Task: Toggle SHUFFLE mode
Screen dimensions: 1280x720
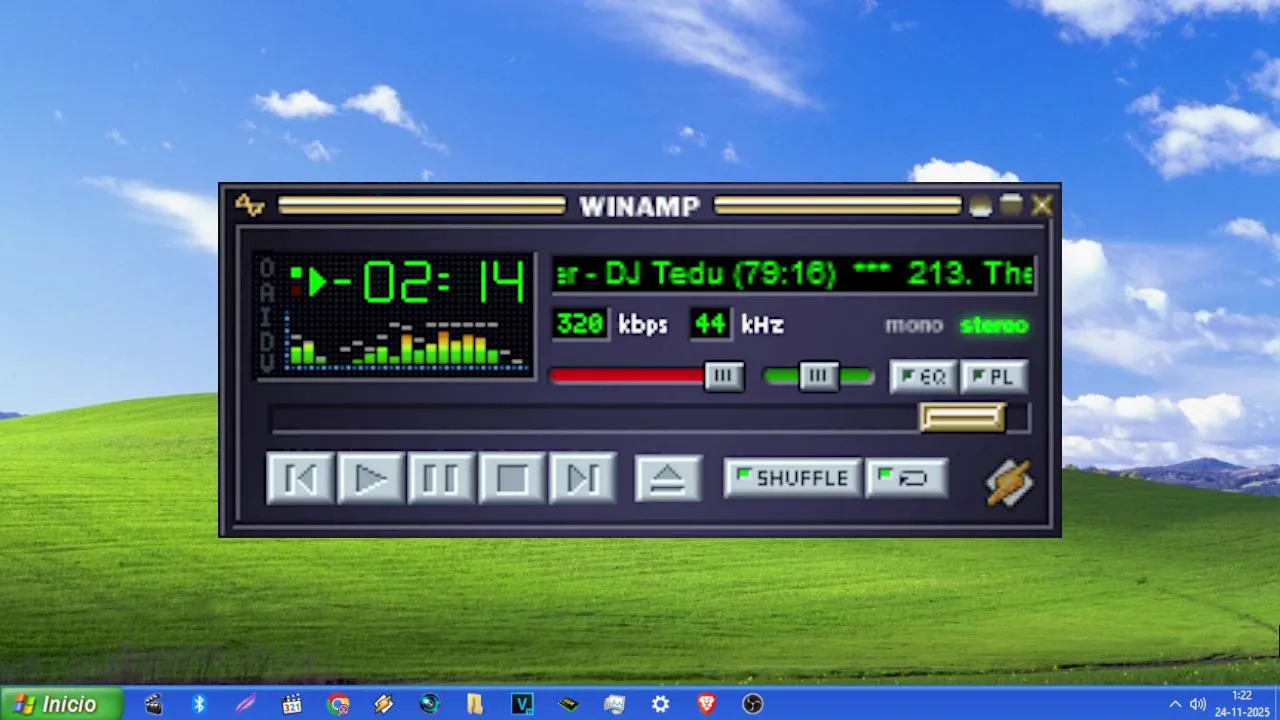Action: 792,478
